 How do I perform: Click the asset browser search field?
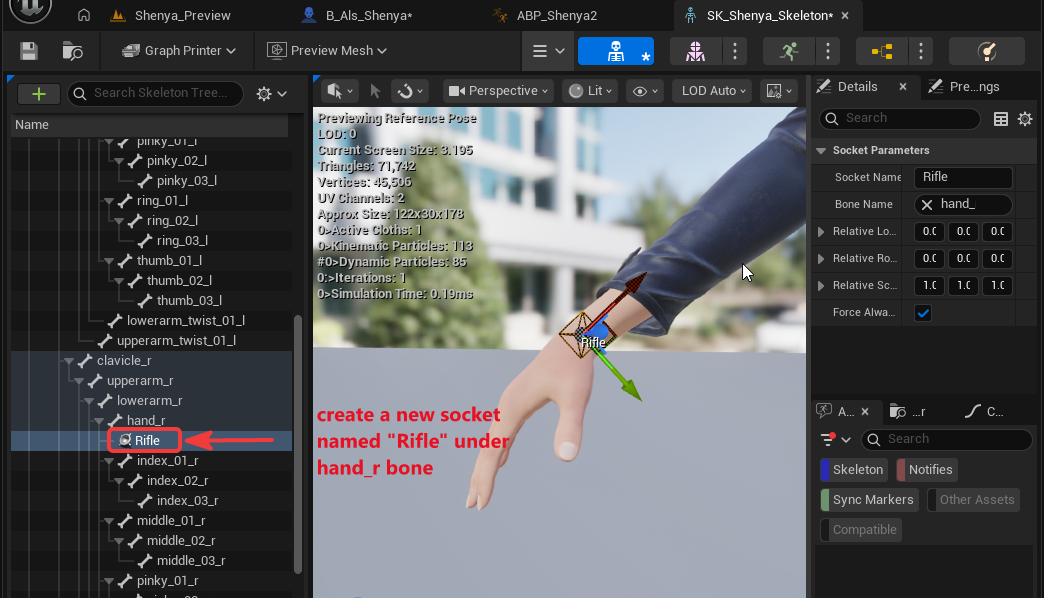(947, 440)
